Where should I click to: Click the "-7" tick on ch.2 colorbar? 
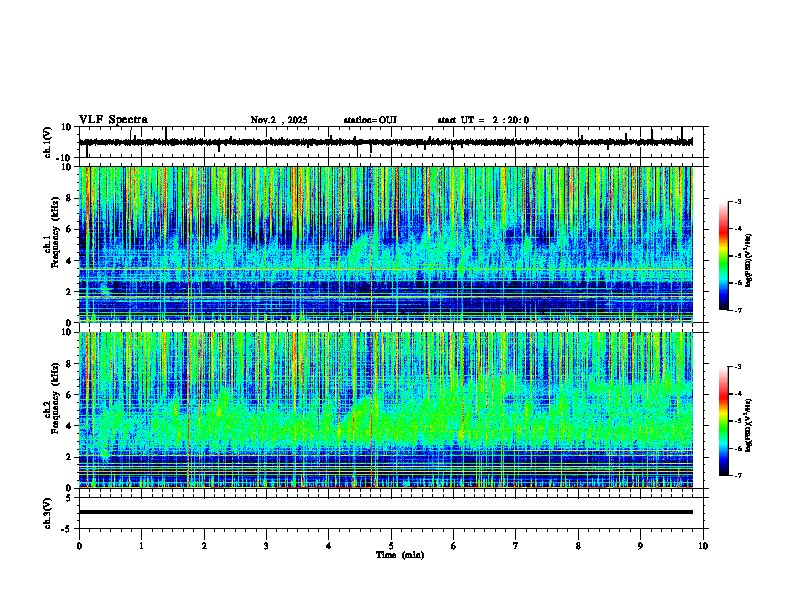(738, 475)
